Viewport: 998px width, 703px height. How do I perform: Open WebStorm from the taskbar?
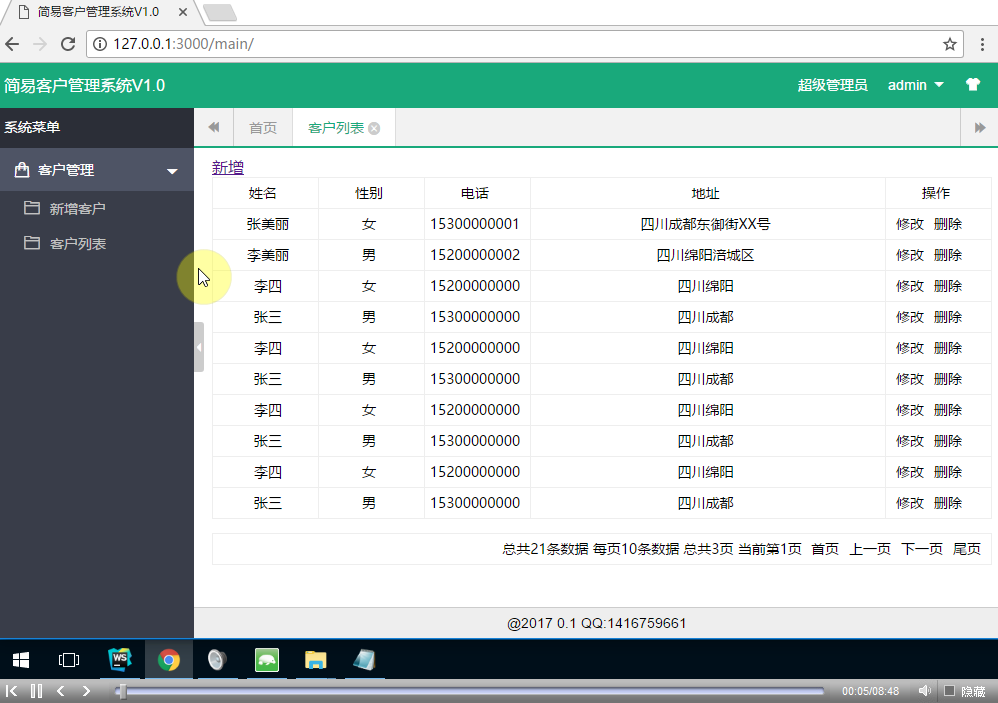[120, 660]
